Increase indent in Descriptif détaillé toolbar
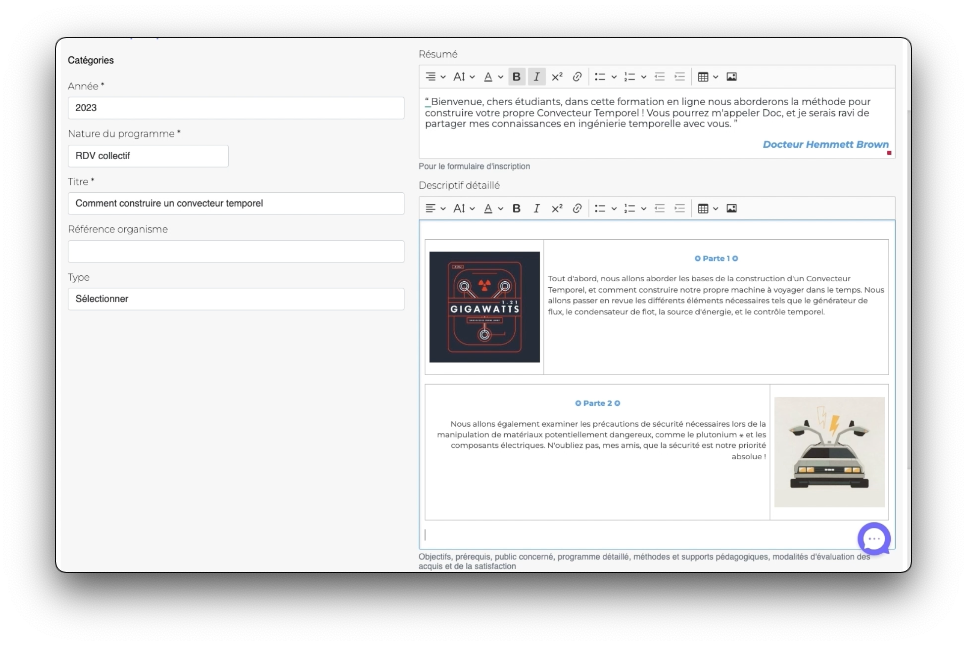Screen dimensions: 967x646 (680, 209)
